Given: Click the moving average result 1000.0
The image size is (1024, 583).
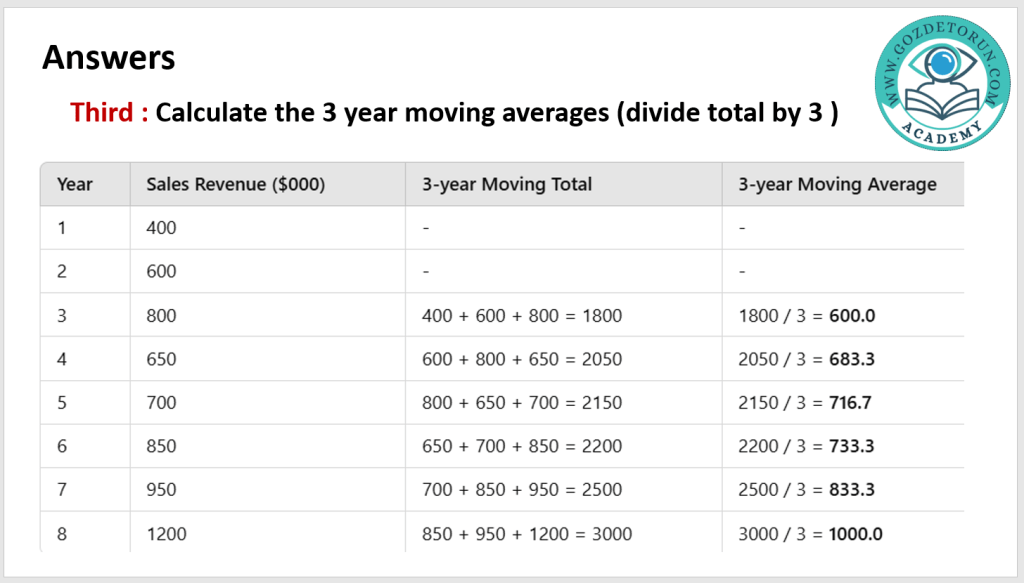Looking at the screenshot, I should tap(856, 533).
